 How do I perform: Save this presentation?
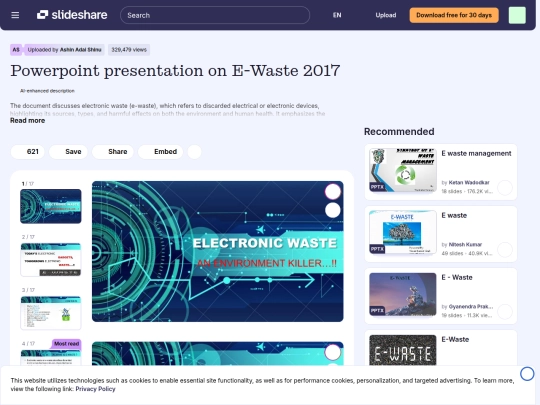(68, 152)
